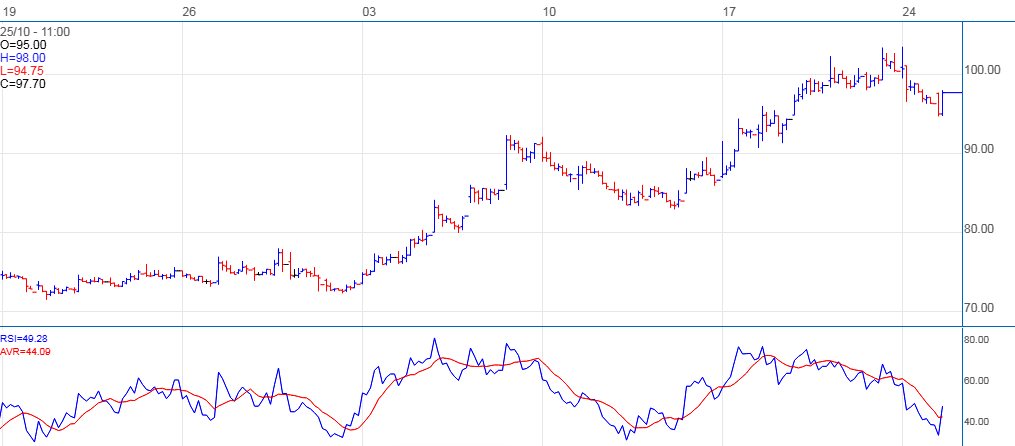This screenshot has width=1015, height=446.
Task: Click the 60.00 RSI scale label
Action: point(977,381)
